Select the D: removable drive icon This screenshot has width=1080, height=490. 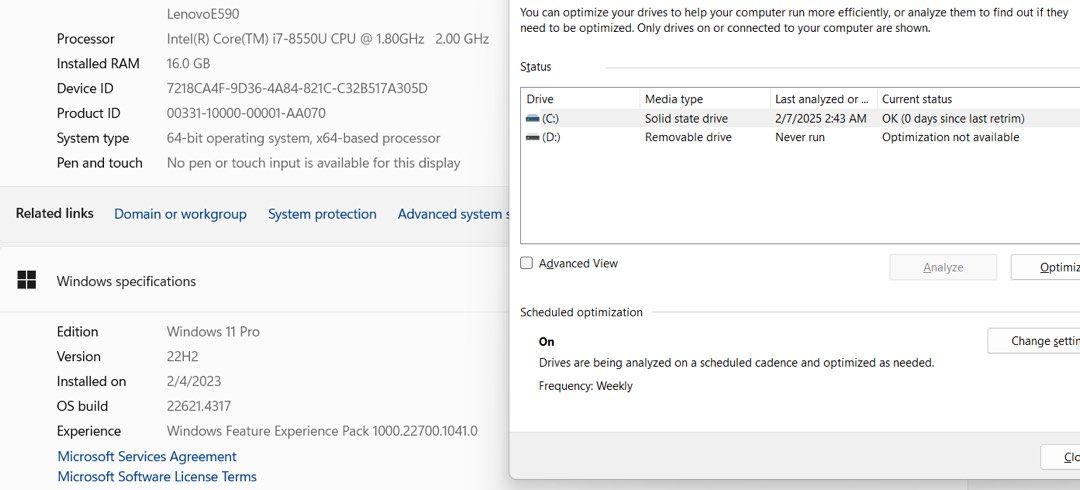(x=532, y=137)
